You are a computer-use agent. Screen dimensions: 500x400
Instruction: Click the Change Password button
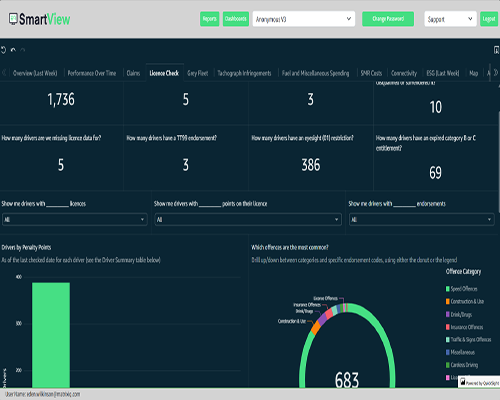tap(388, 19)
